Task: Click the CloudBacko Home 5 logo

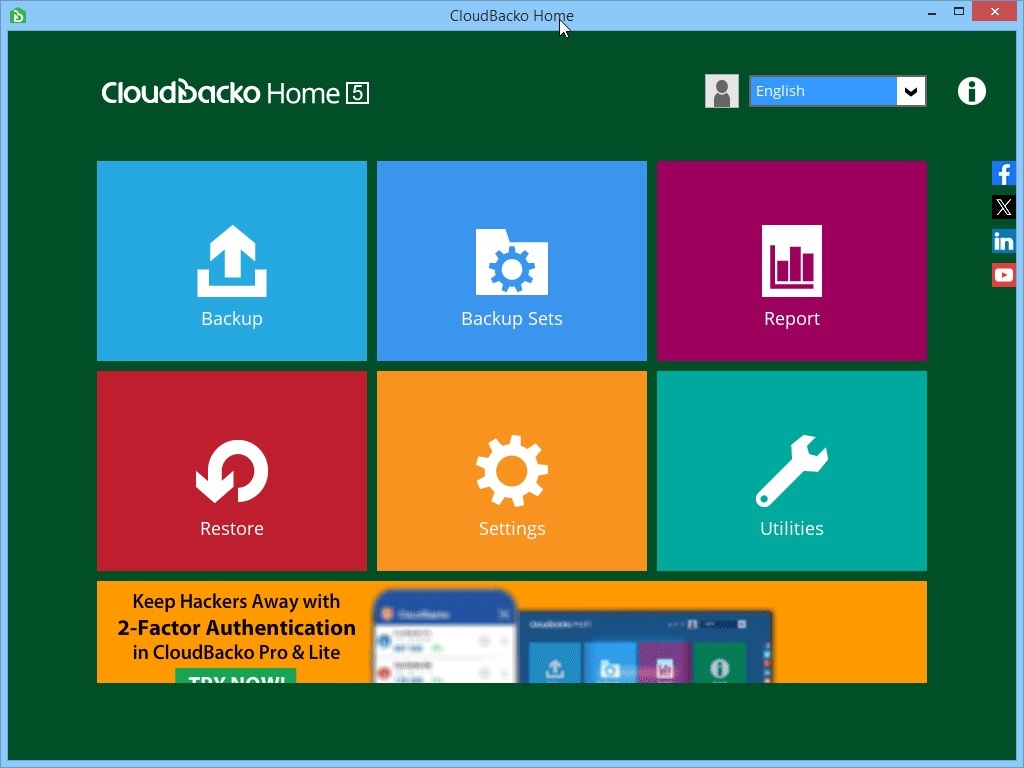Action: [235, 93]
